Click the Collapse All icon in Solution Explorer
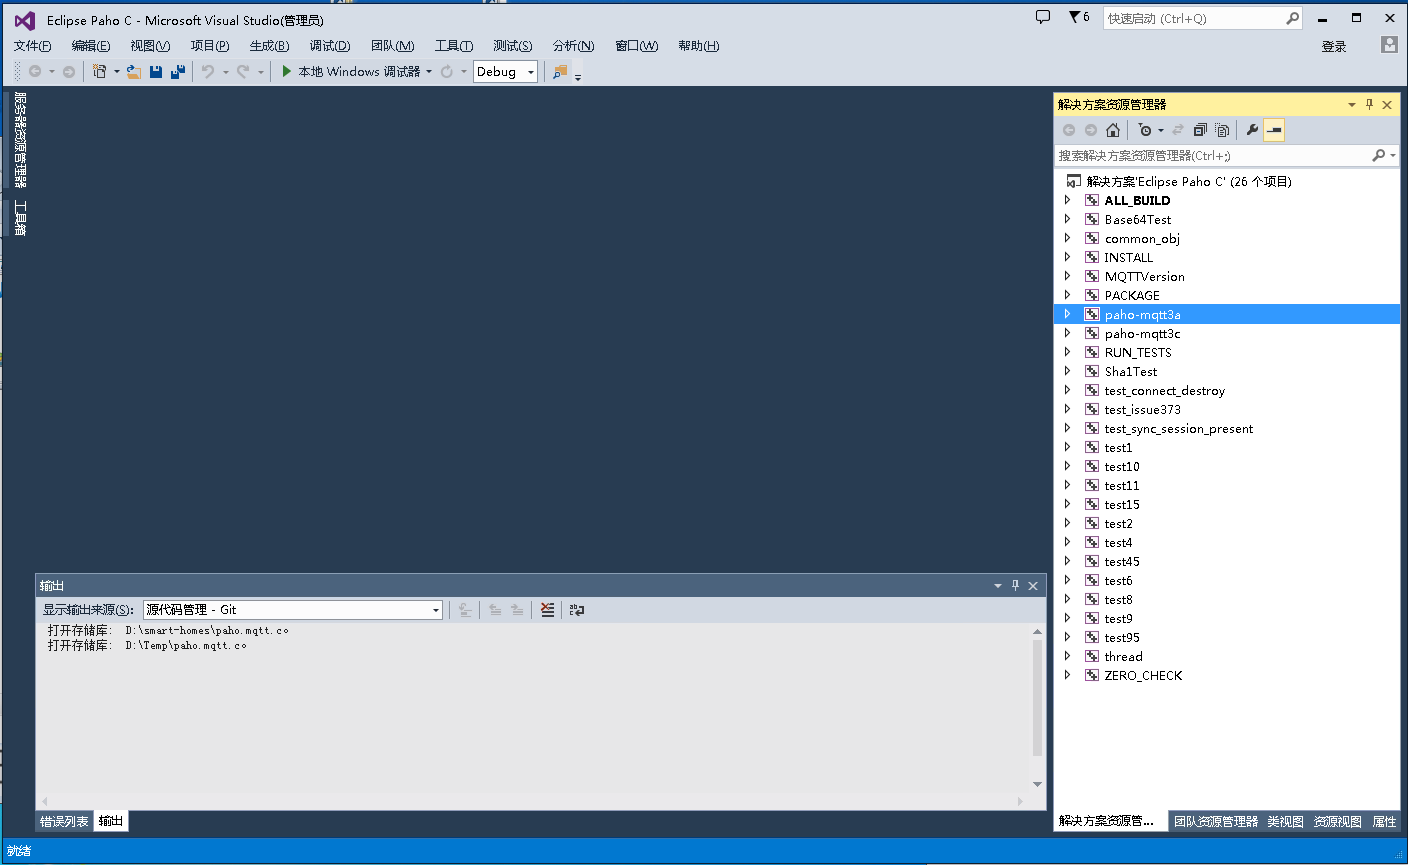Image resolution: width=1408 pixels, height=865 pixels. [1200, 130]
